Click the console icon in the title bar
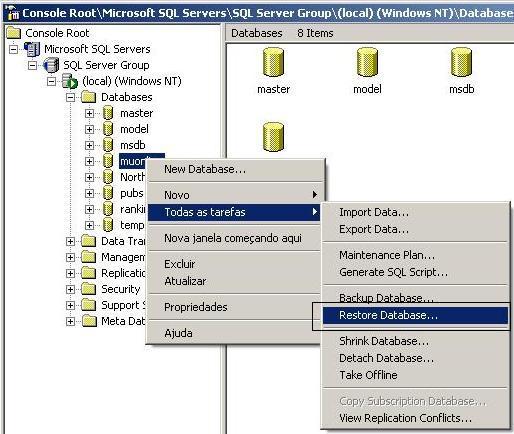 pyautogui.click(x=13, y=13)
